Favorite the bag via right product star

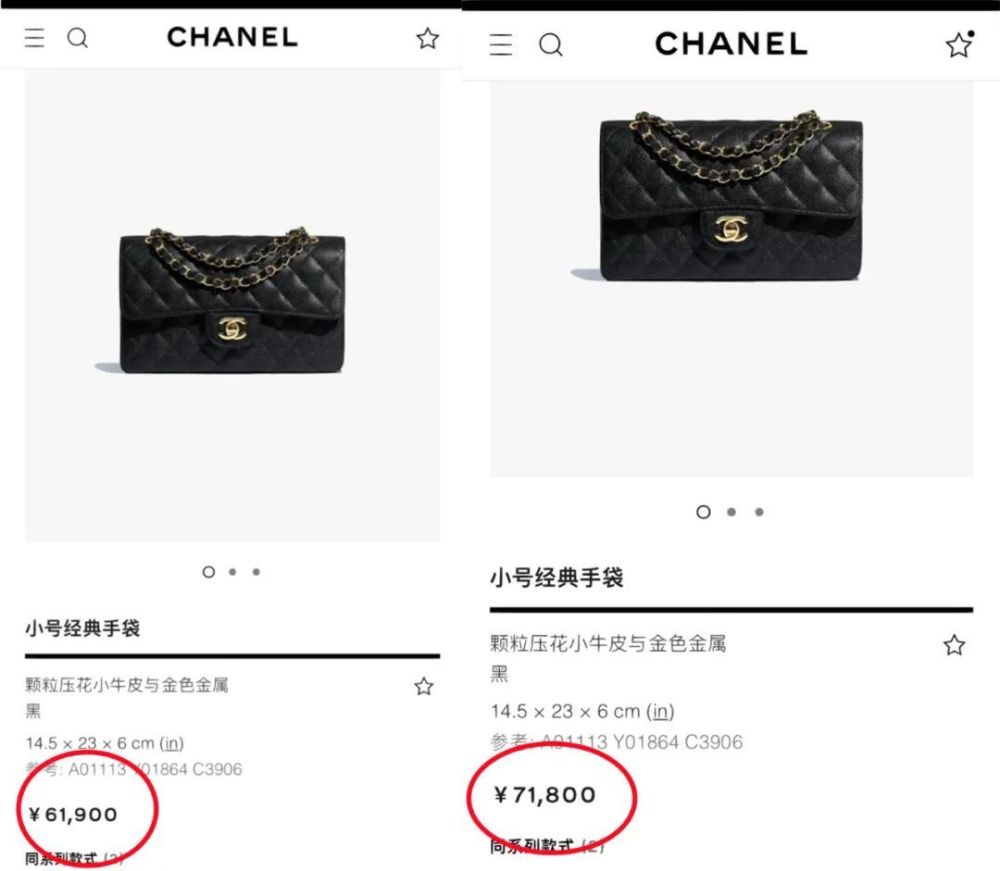point(954,645)
